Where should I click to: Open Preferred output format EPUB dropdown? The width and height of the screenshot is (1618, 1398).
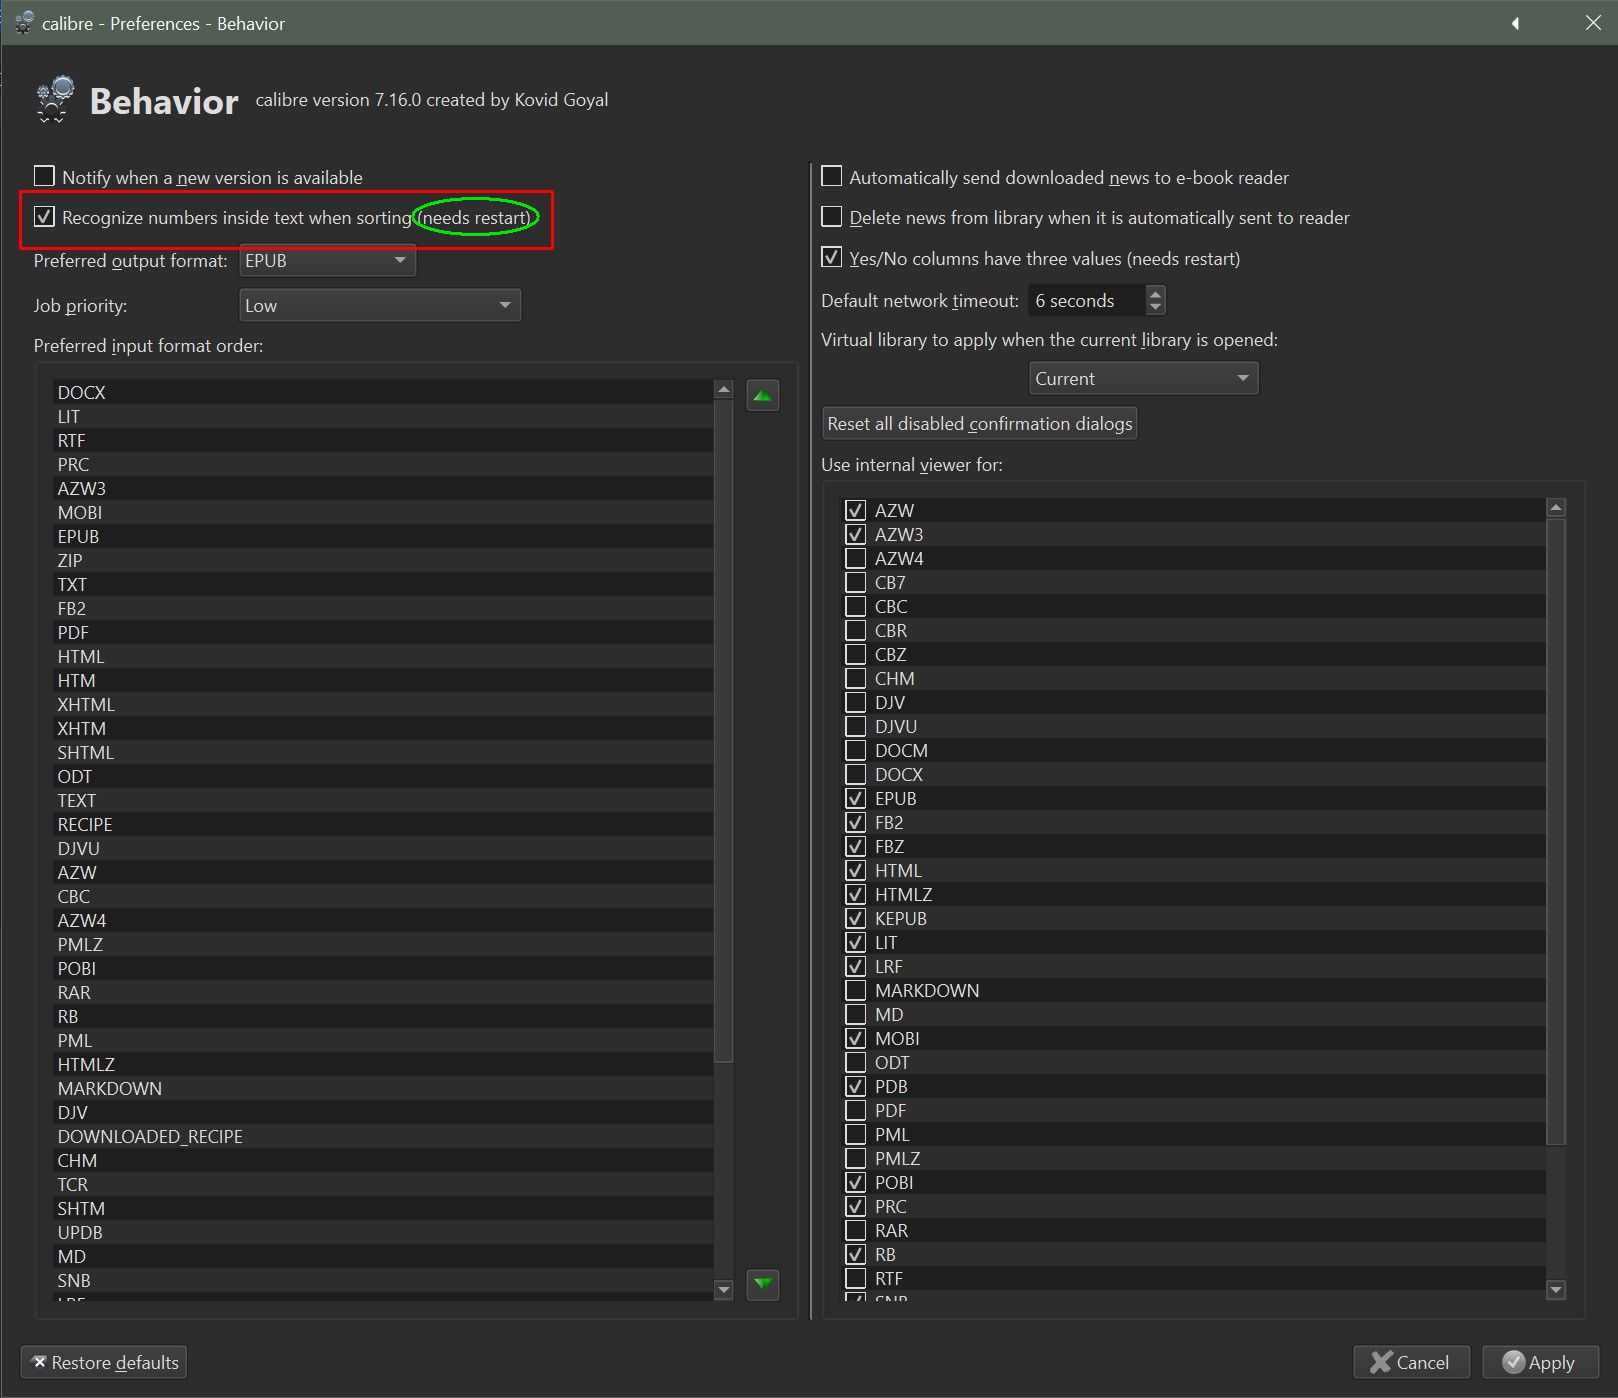tap(327, 261)
